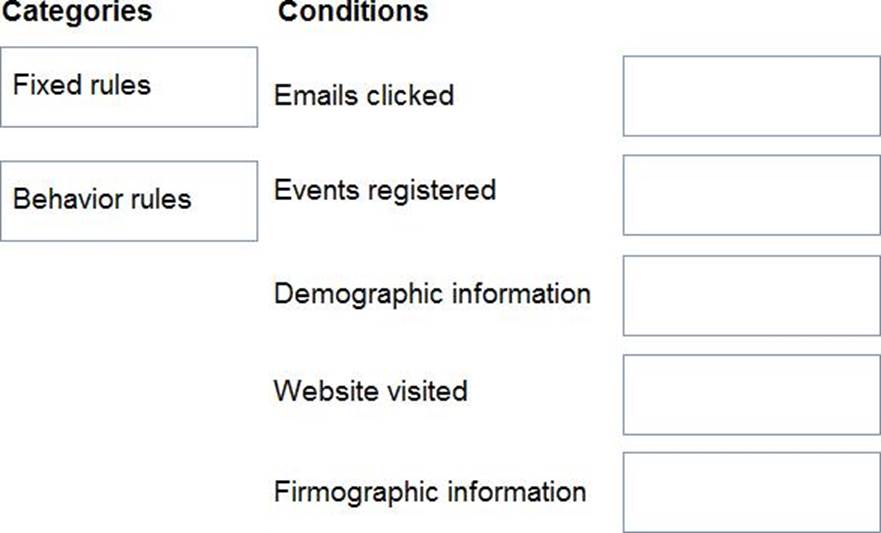Click the Website visited condition label

(370, 389)
